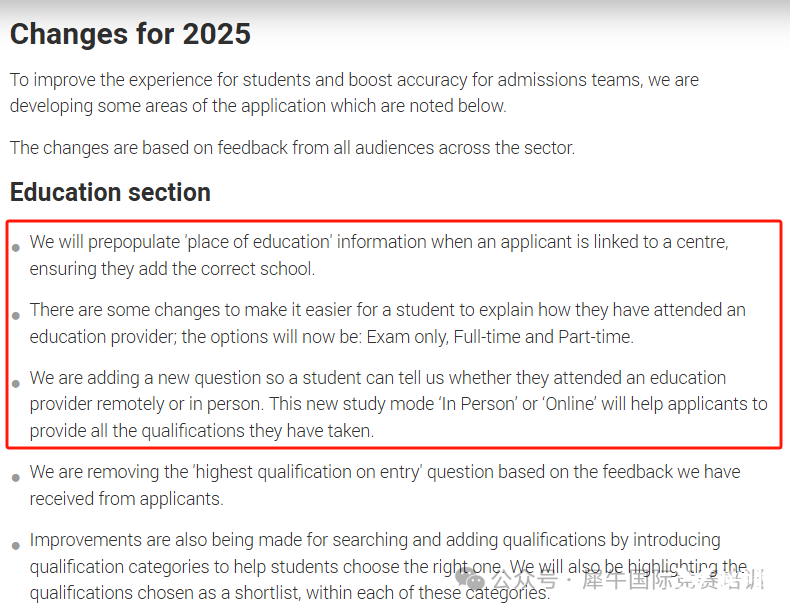
Task: Click 'received from applicants' text line
Action: tap(126, 499)
